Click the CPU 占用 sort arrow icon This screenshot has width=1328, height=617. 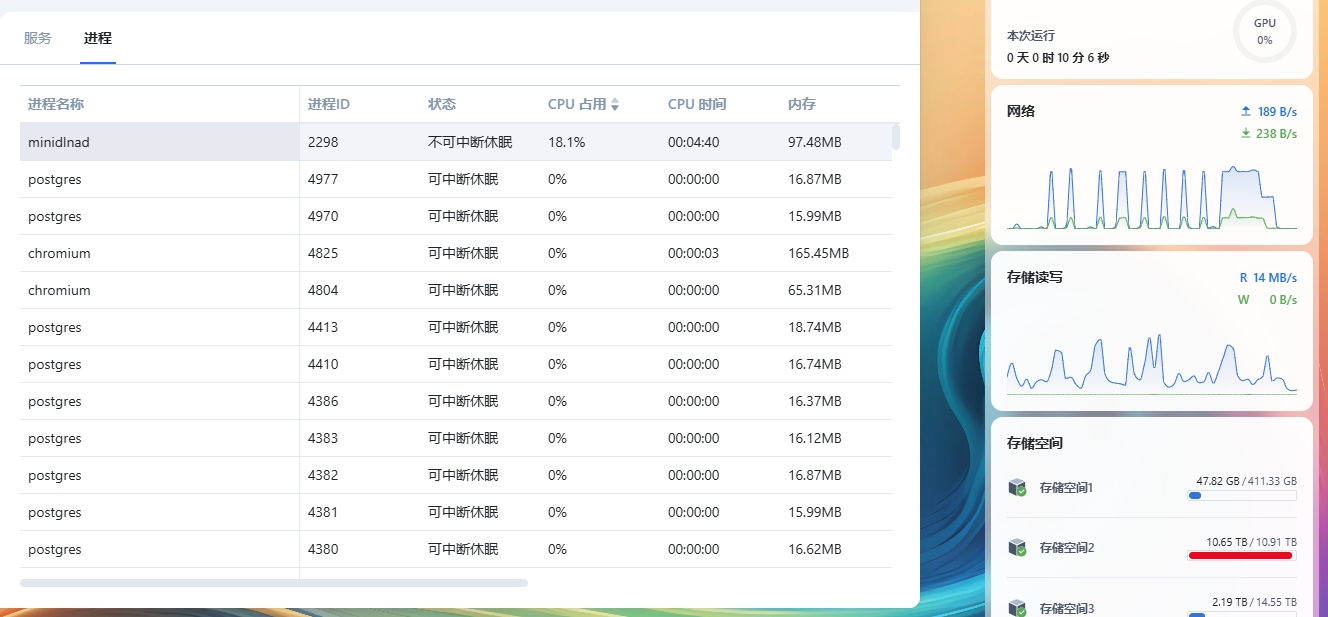tap(615, 104)
